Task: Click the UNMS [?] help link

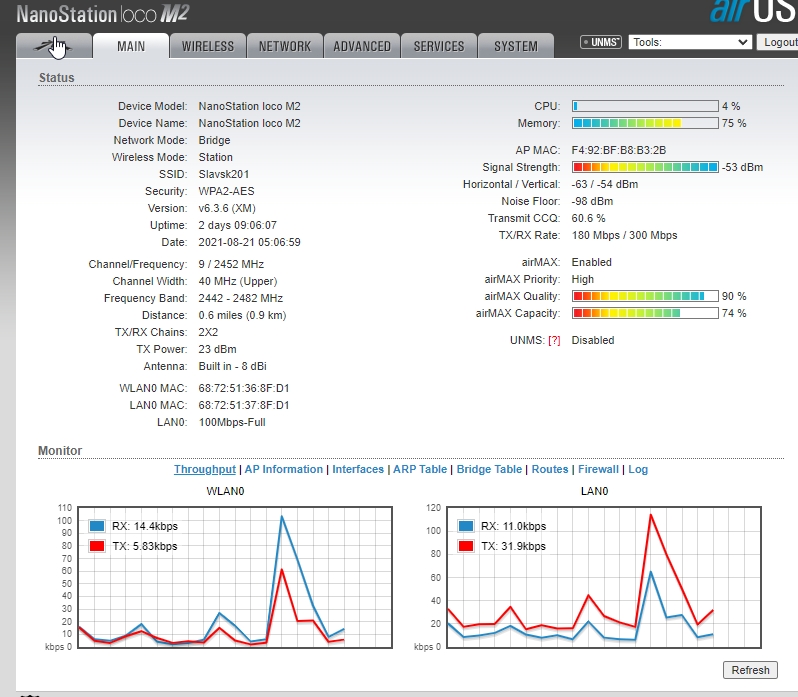Action: pyautogui.click(x=554, y=340)
